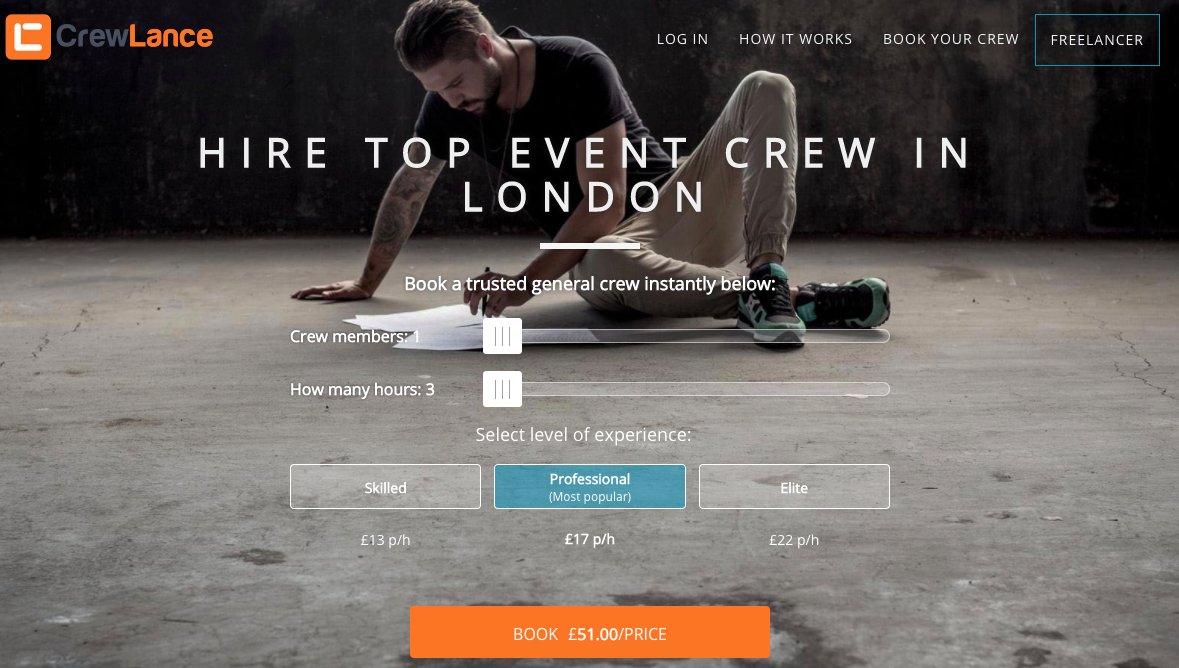
Task: Select the Skilled experience level
Action: (385, 487)
